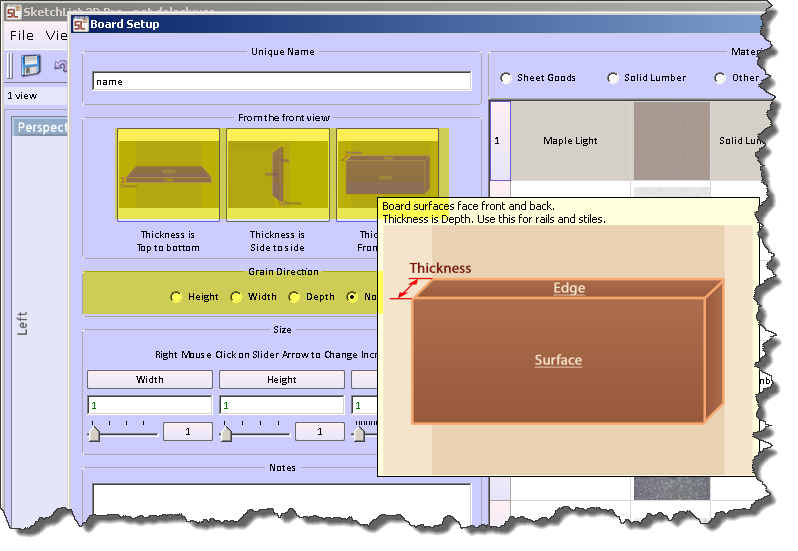
Task: Click the SketchList application title icon
Action: [13, 11]
